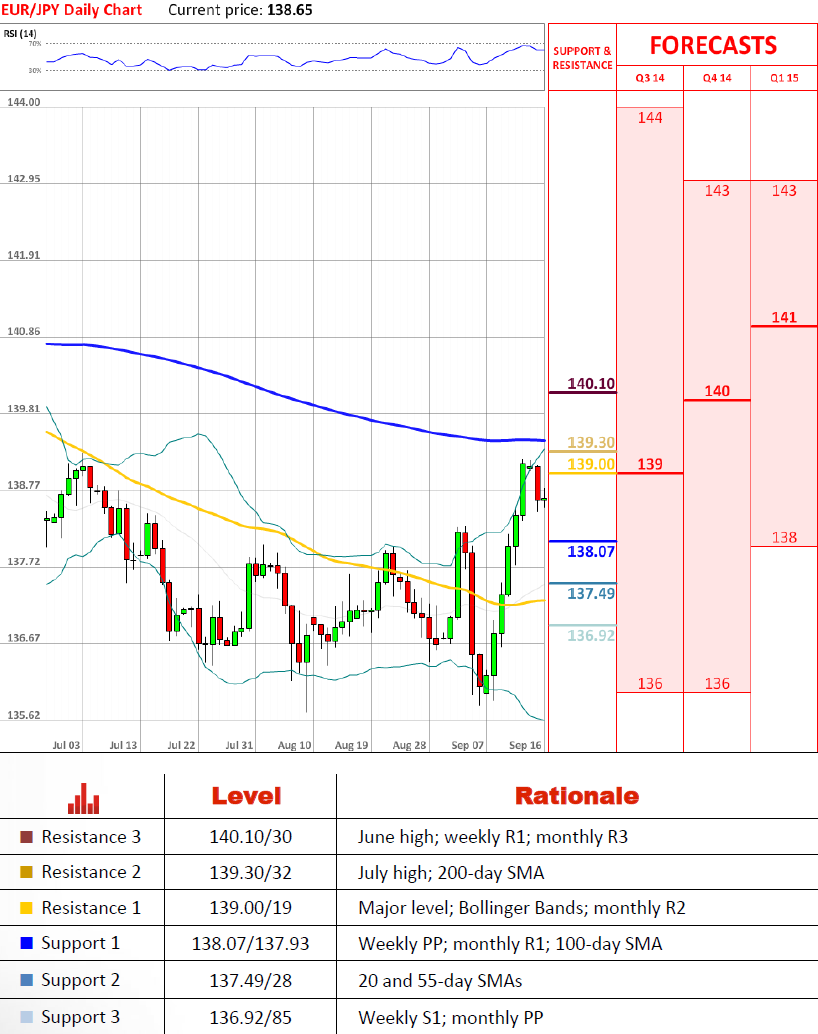Screen dimensions: 818x1034
Task: Click the level cell 140.10/30
Action: click(x=251, y=837)
